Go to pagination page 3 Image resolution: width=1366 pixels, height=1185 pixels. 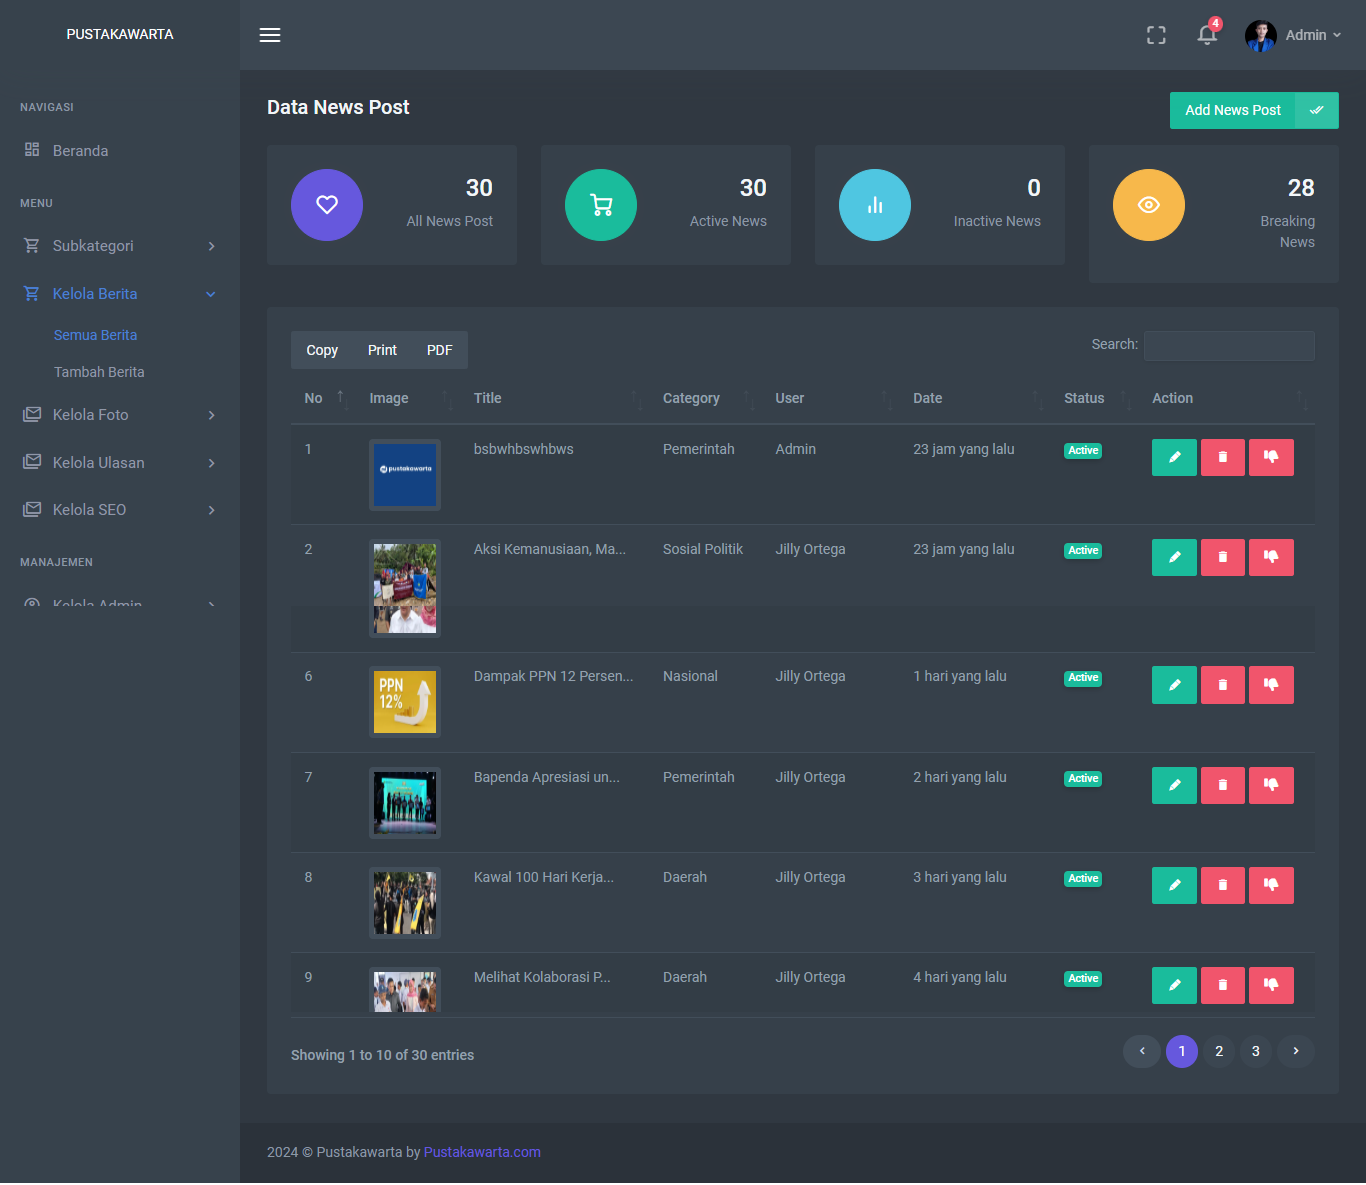coord(1256,1051)
